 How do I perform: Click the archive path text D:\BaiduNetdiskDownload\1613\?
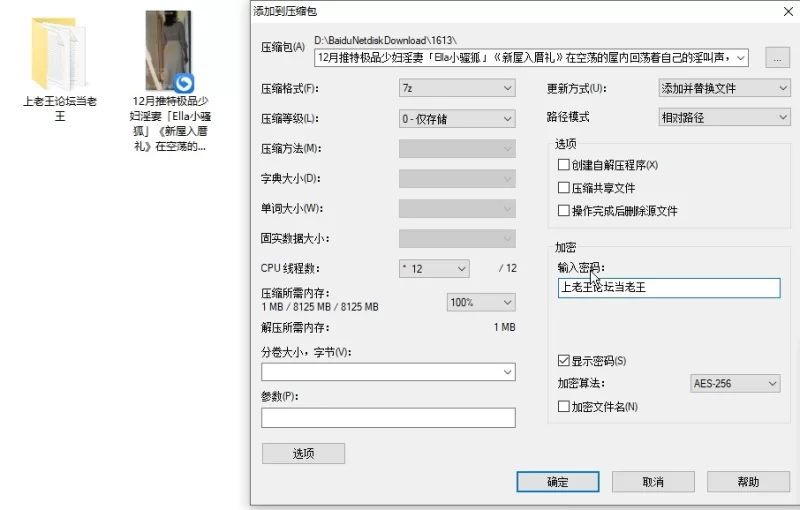386,40
